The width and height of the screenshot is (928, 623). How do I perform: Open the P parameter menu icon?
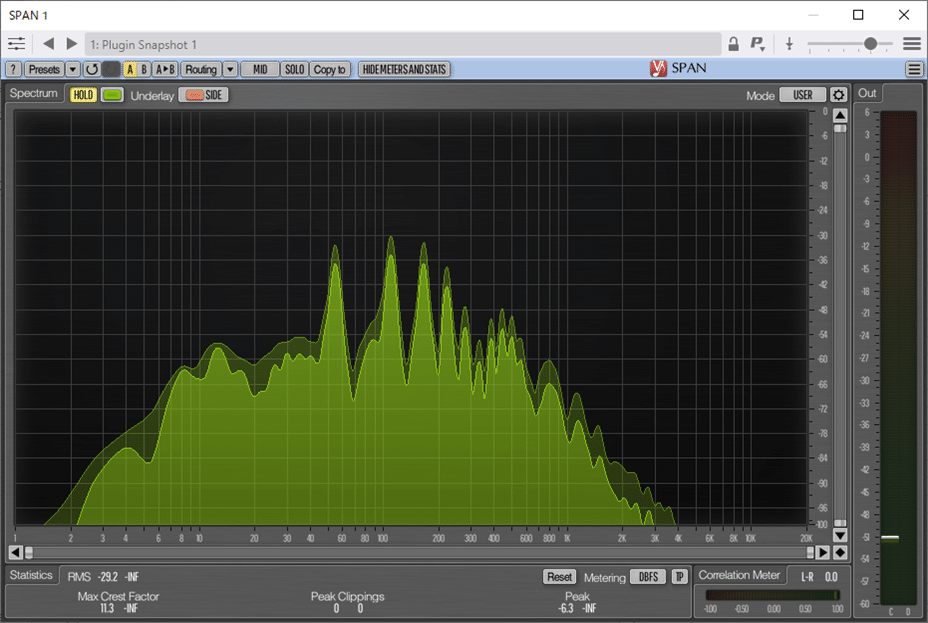[758, 44]
